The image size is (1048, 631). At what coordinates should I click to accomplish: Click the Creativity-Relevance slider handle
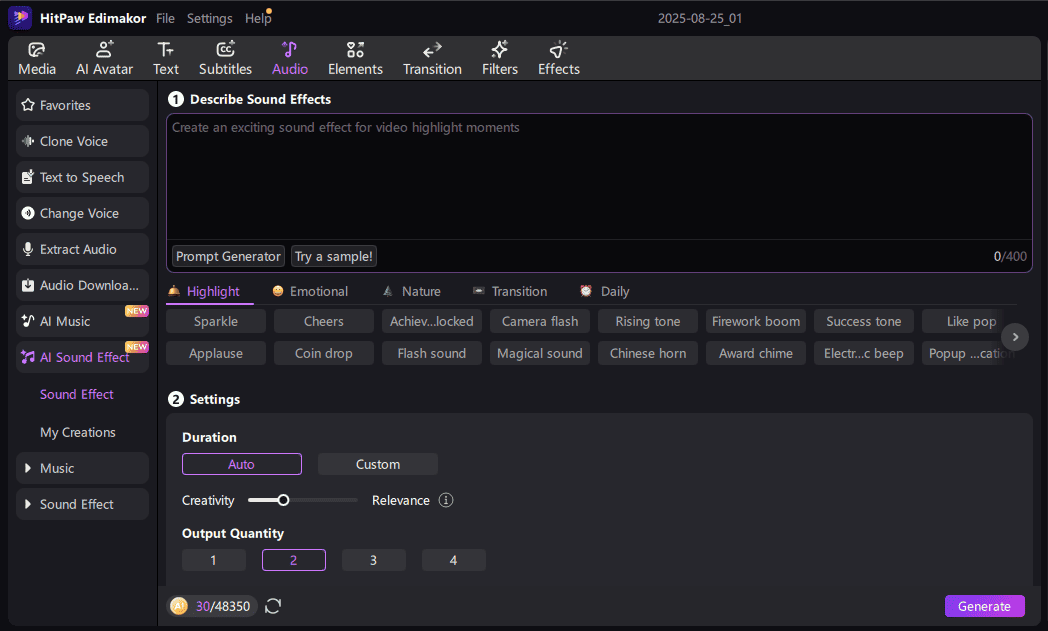coord(283,500)
